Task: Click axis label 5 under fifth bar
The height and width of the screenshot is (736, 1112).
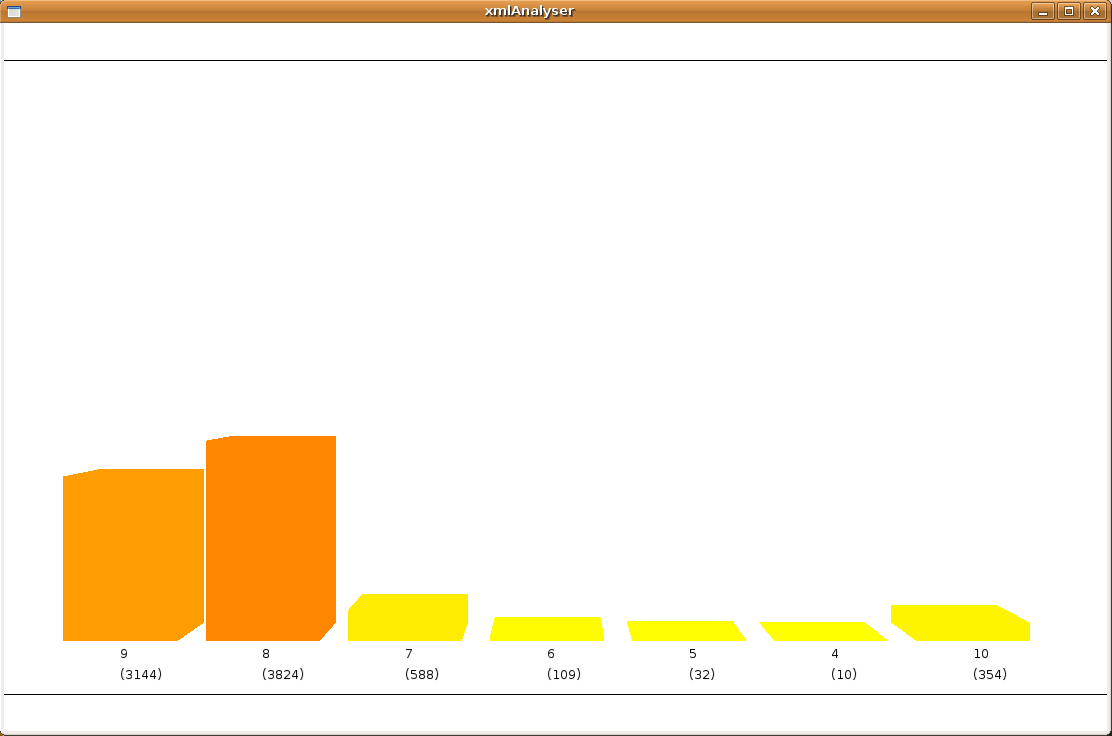Action: [x=693, y=654]
